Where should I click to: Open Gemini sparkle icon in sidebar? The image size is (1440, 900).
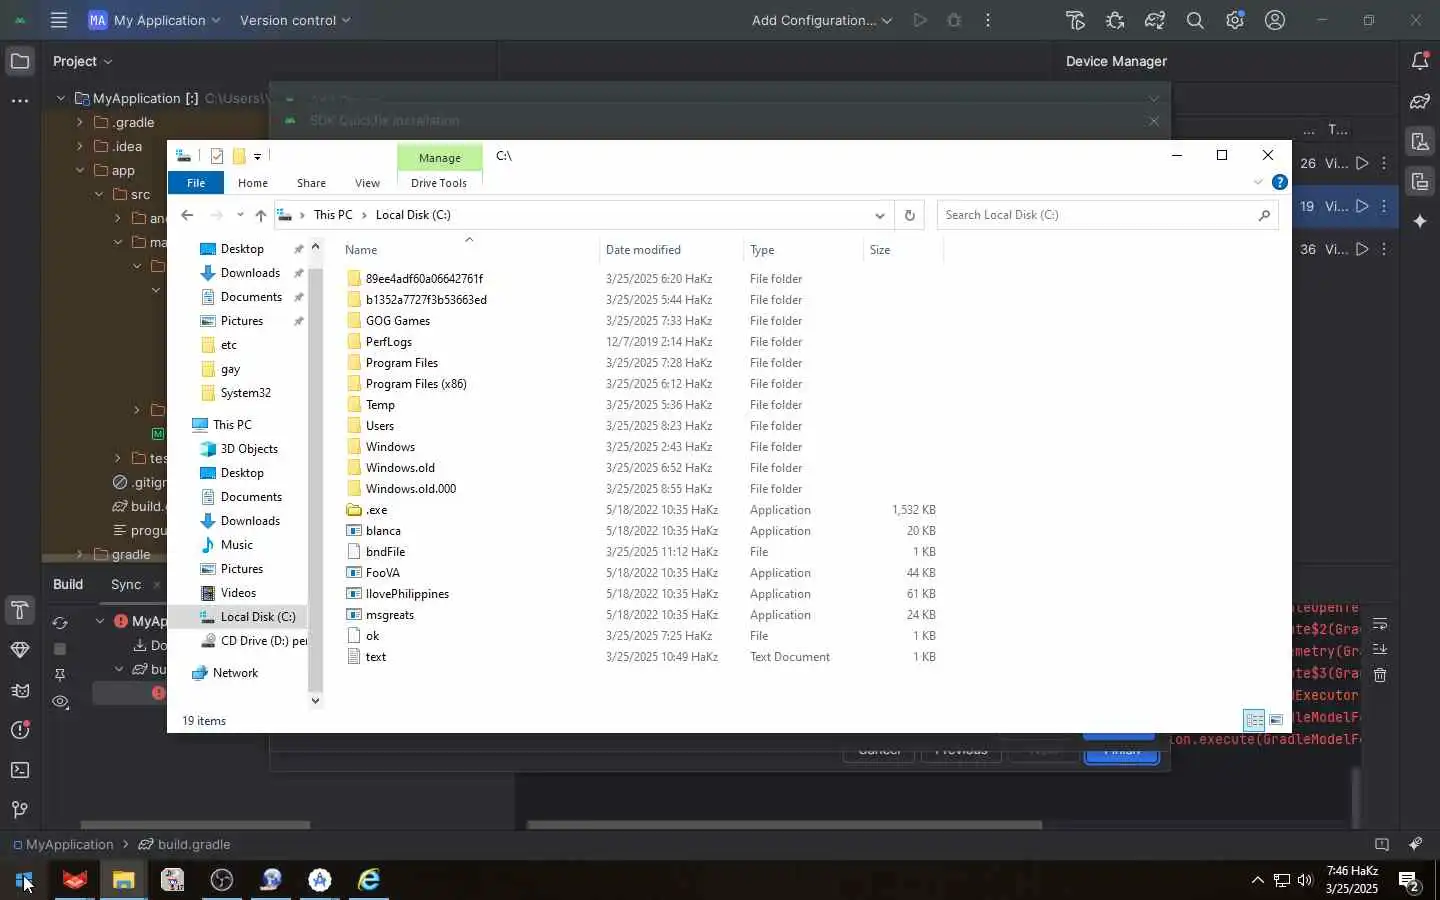(x=1420, y=221)
